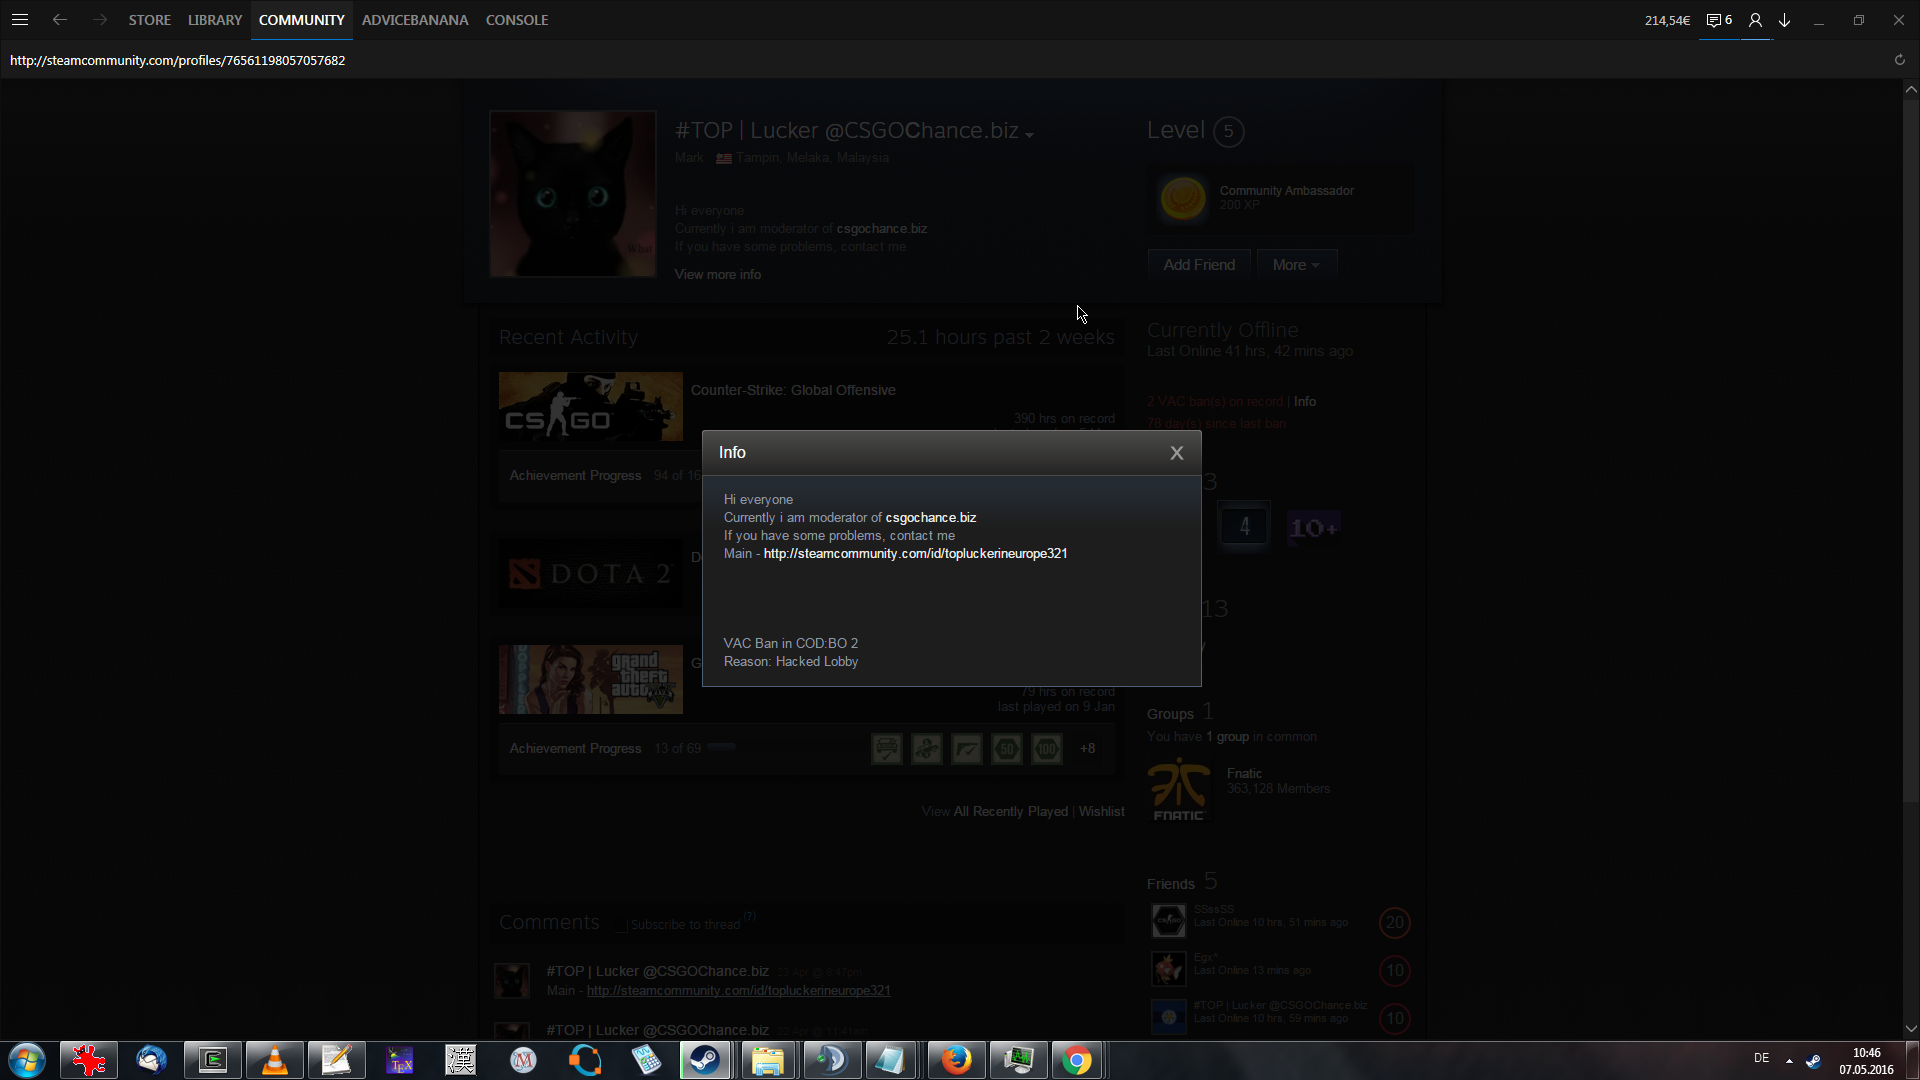Open the chat messages icon showing 6
This screenshot has width=1920, height=1080.
1718,20
